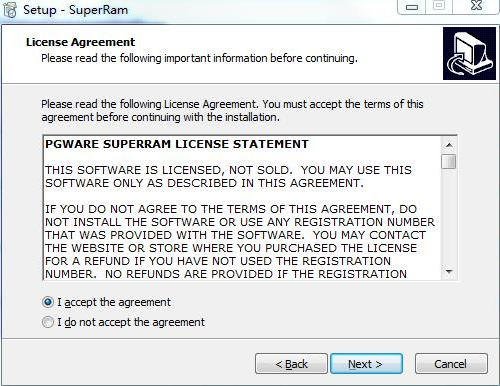Click the license scrollbar up arrow
This screenshot has width=500, height=386.
(x=449, y=145)
